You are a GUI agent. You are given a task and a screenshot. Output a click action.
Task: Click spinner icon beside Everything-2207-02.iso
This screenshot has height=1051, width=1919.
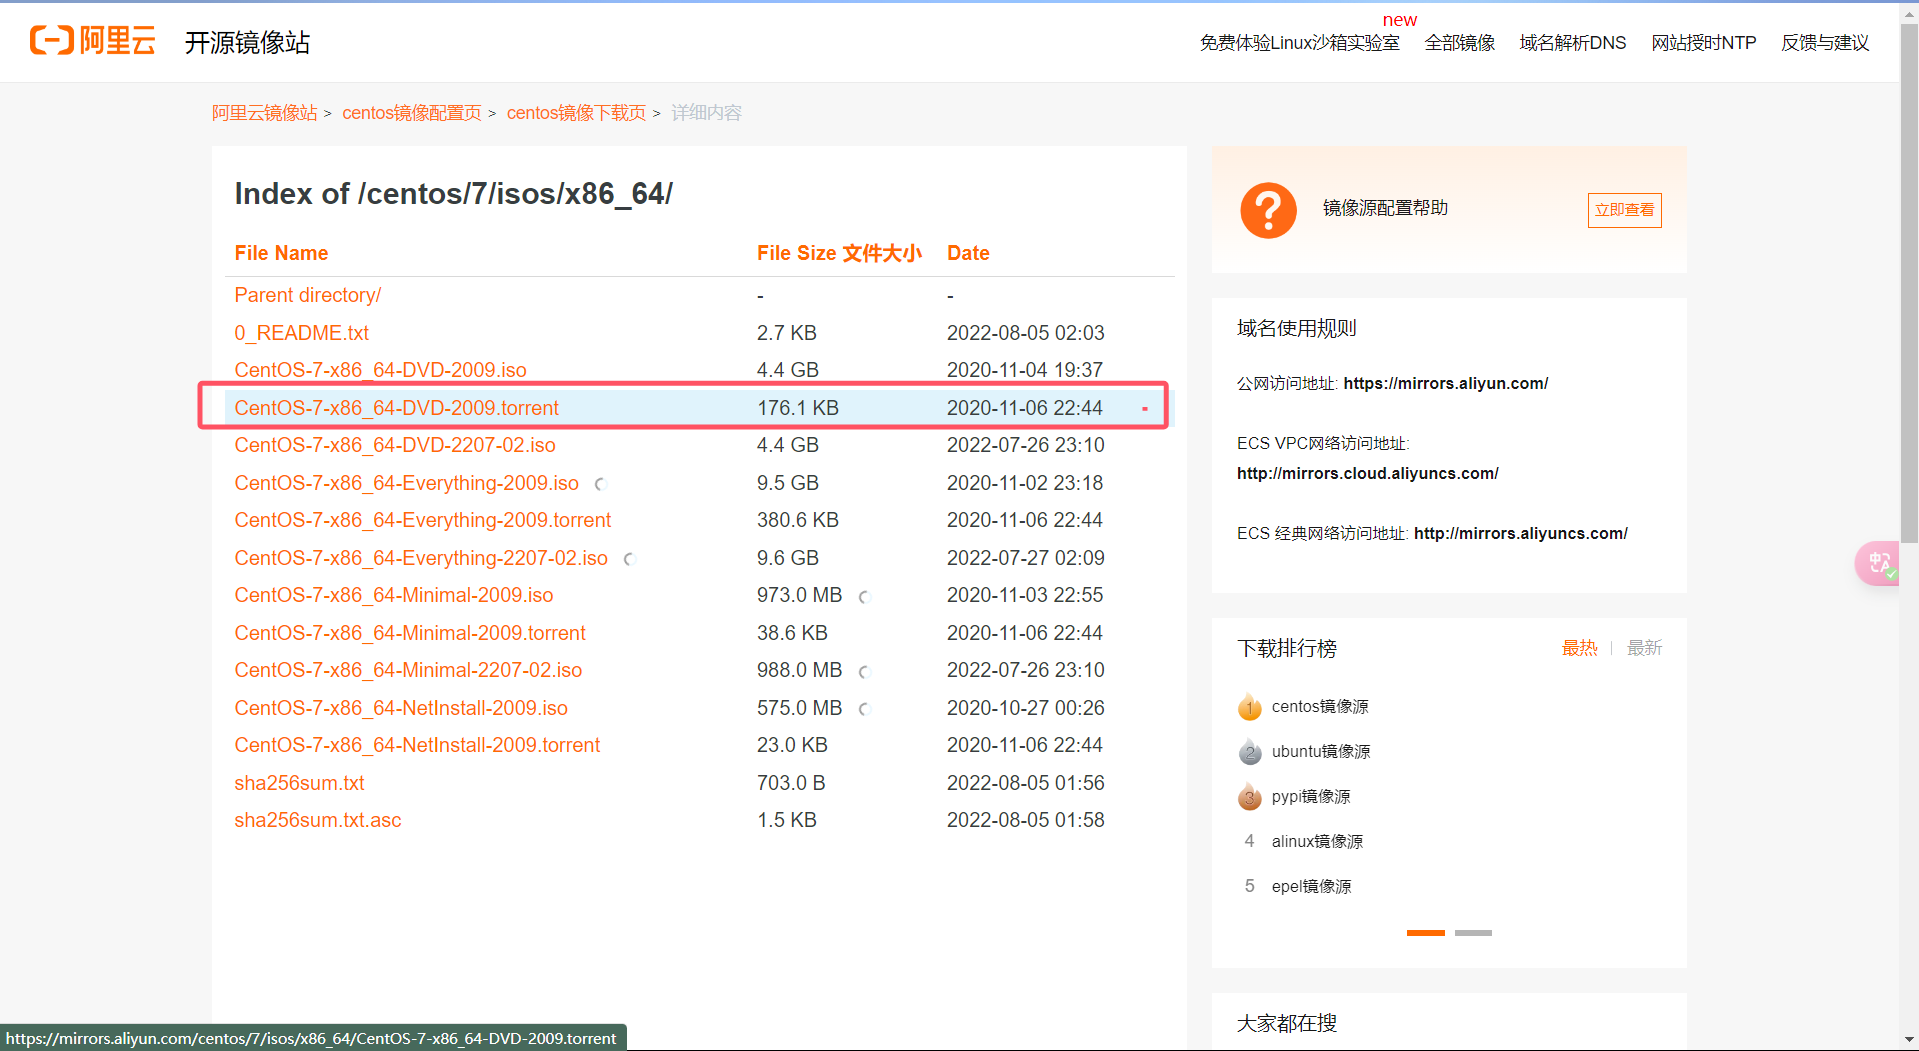click(x=629, y=559)
